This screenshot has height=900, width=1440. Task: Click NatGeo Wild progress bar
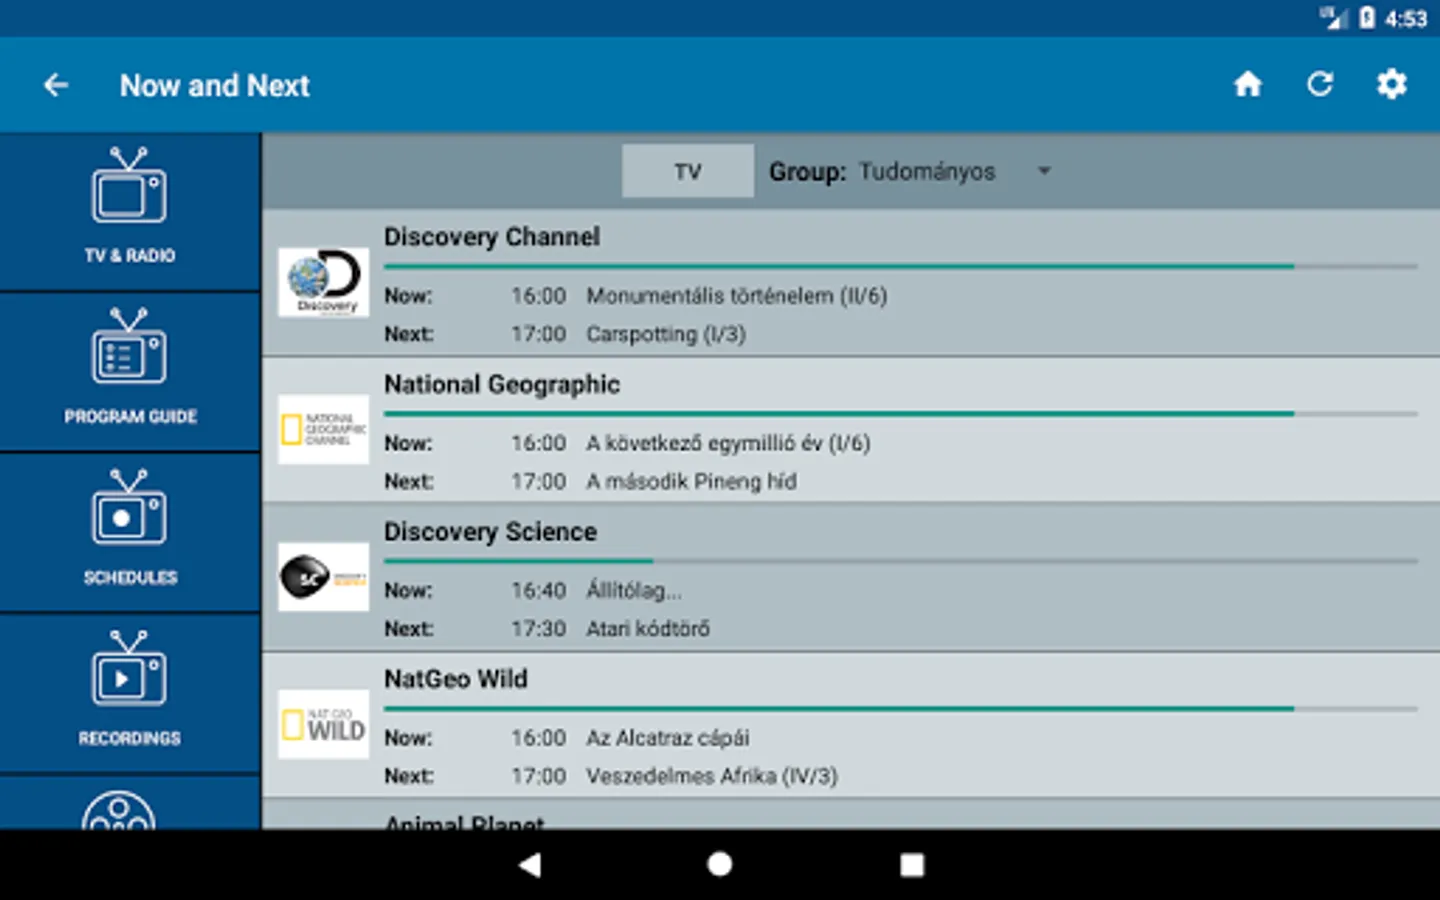click(x=901, y=708)
